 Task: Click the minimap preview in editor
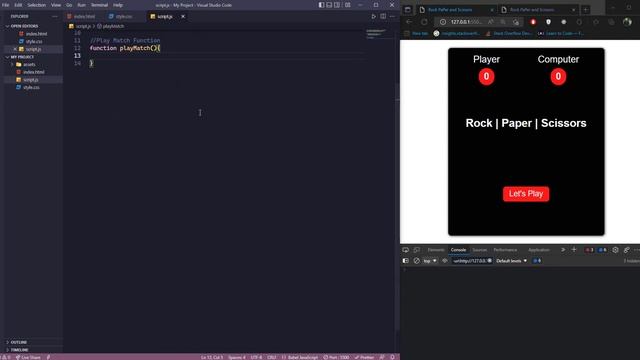click(376, 33)
